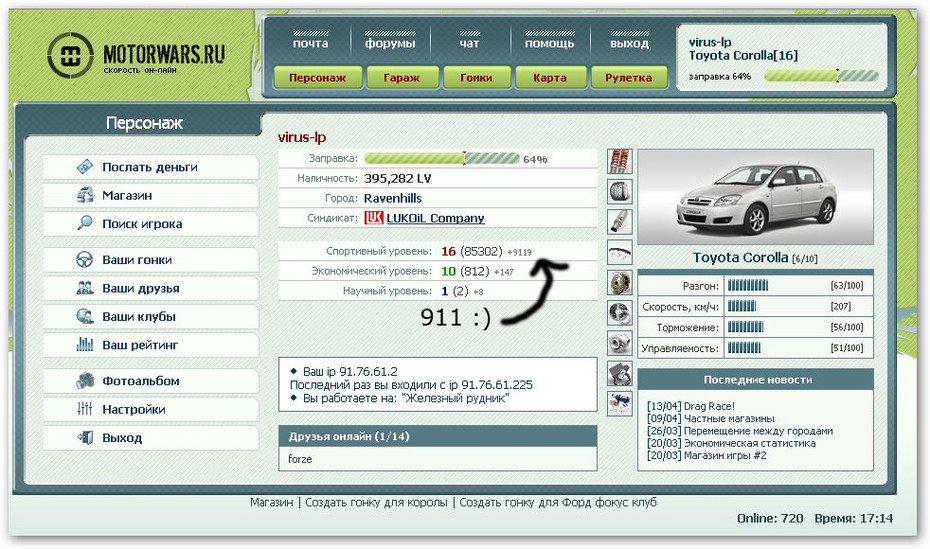Viewport: 930px width, 549px height.
Task: Click the sliders icon by Настройки
Action: click(x=85, y=409)
